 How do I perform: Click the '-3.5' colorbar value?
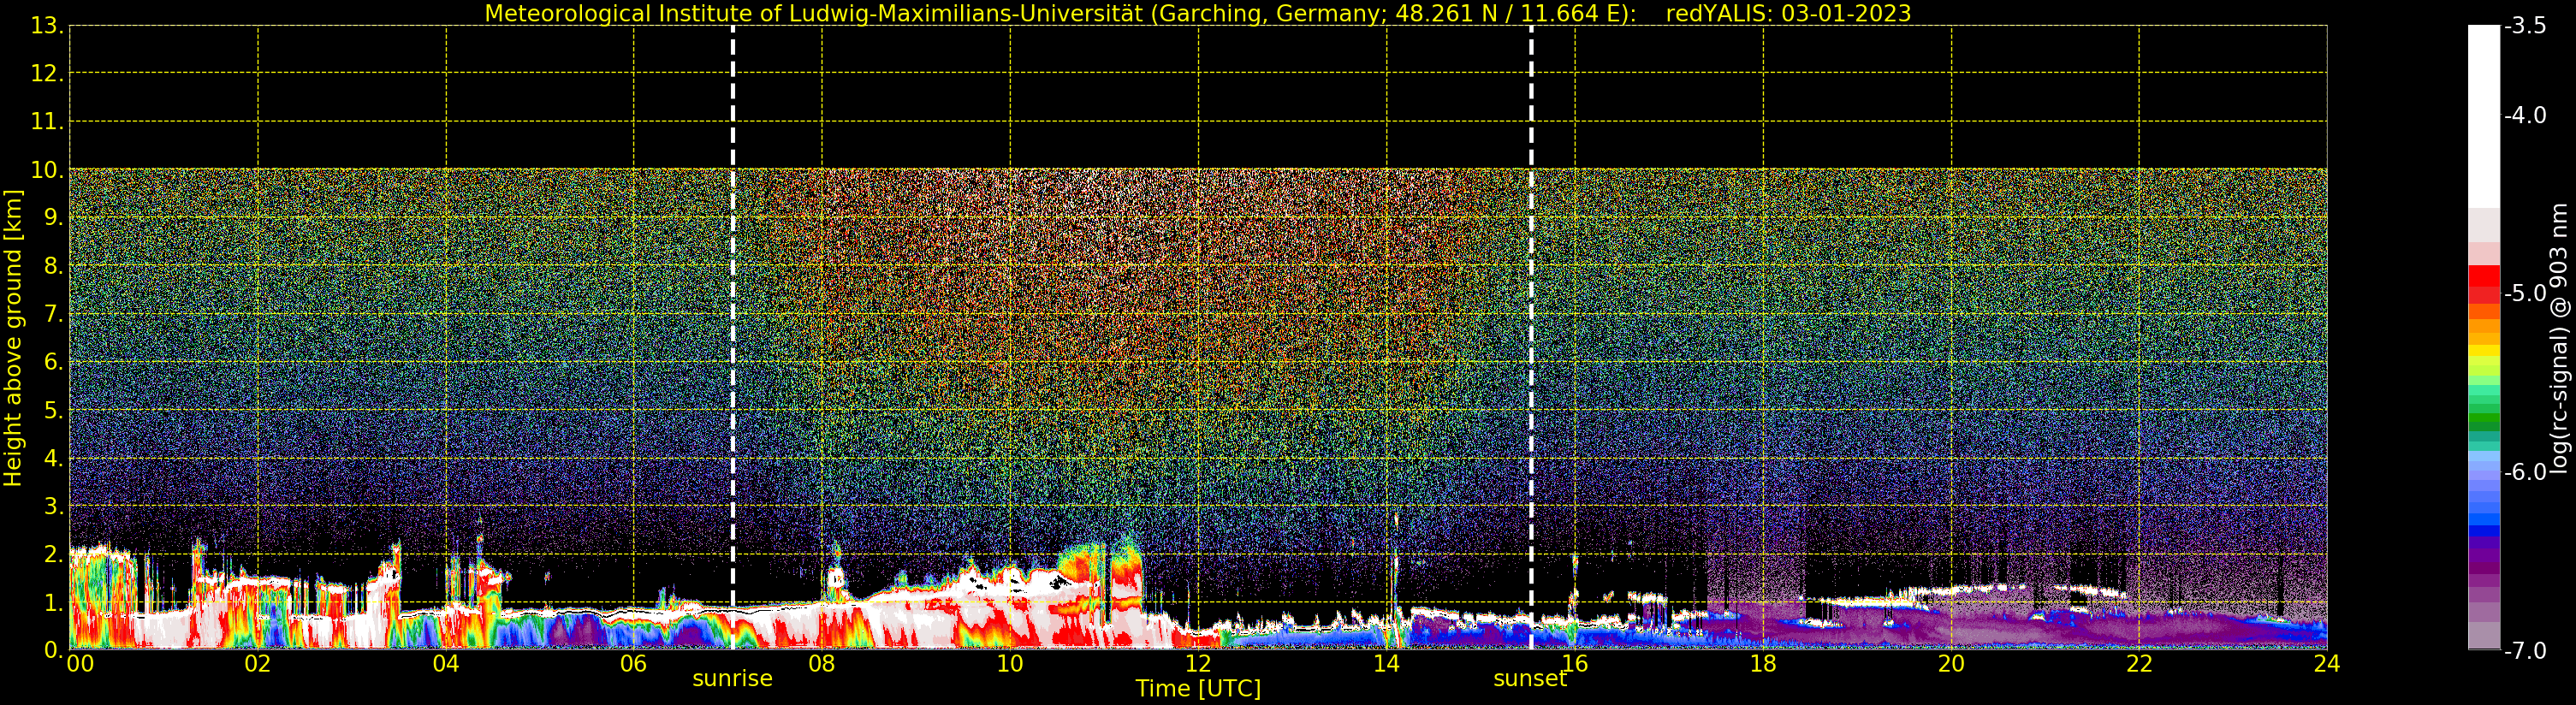2525,26
